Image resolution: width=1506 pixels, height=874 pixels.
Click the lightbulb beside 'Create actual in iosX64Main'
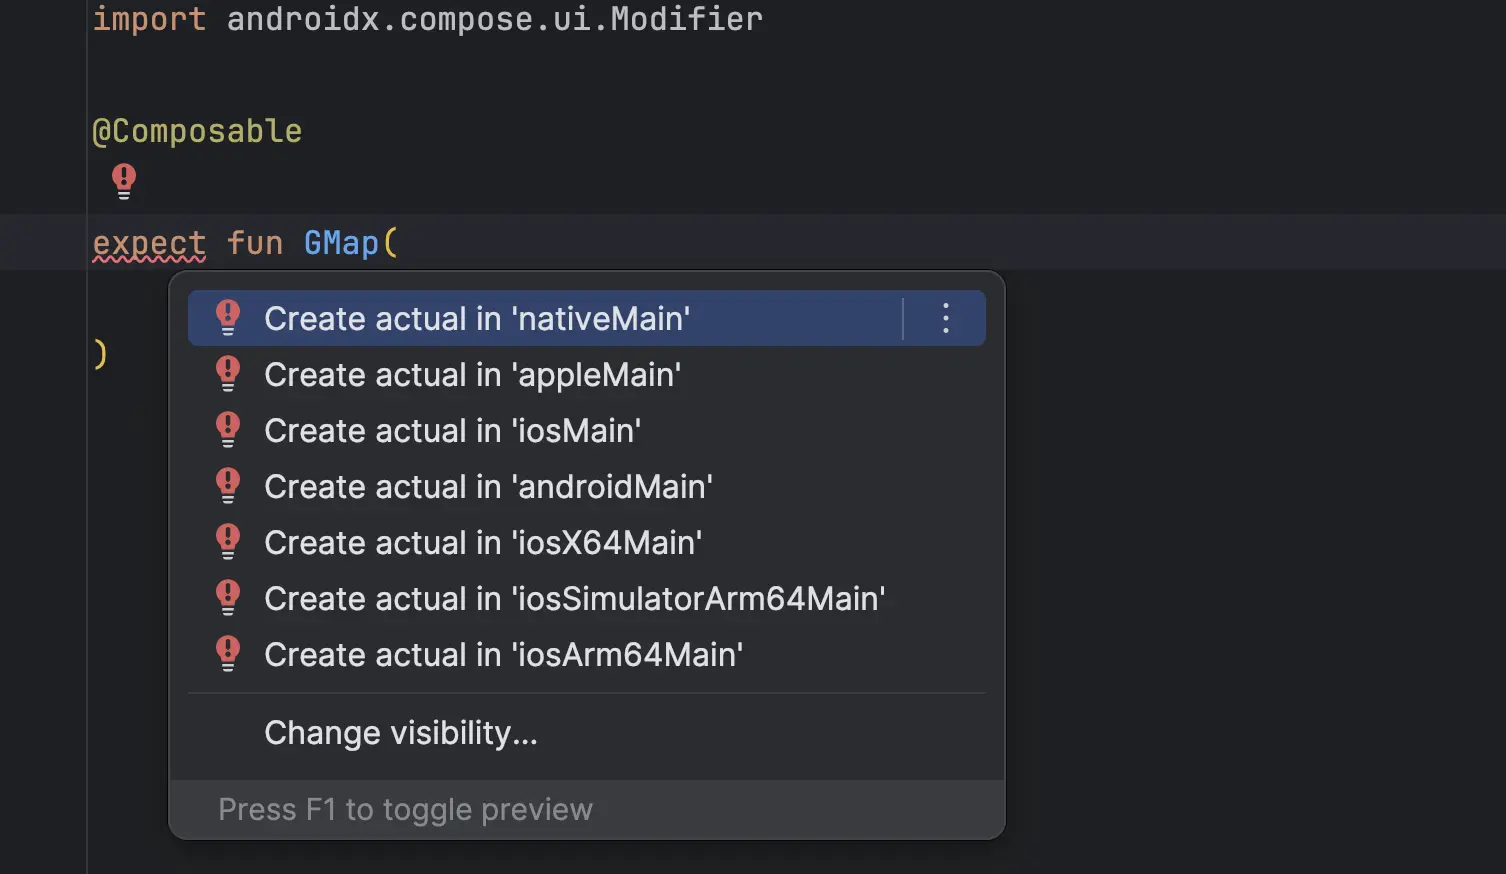pyautogui.click(x=228, y=541)
